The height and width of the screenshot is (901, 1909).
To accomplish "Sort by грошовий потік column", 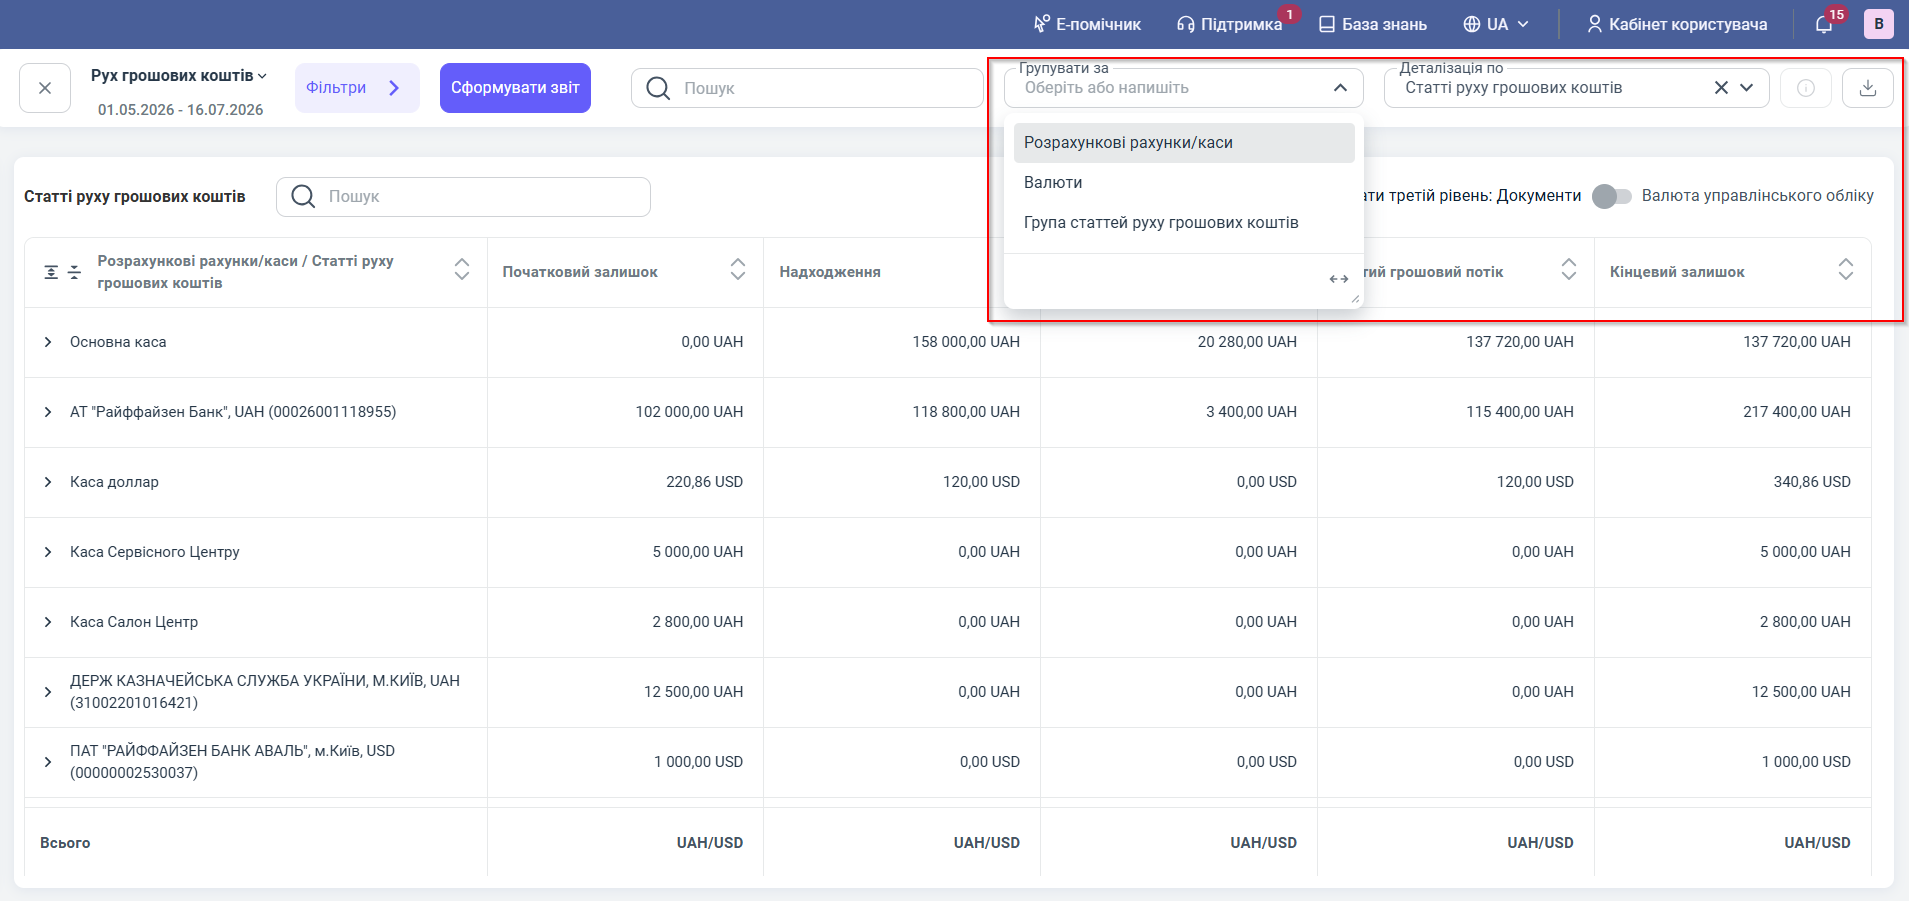I will click(x=1569, y=269).
